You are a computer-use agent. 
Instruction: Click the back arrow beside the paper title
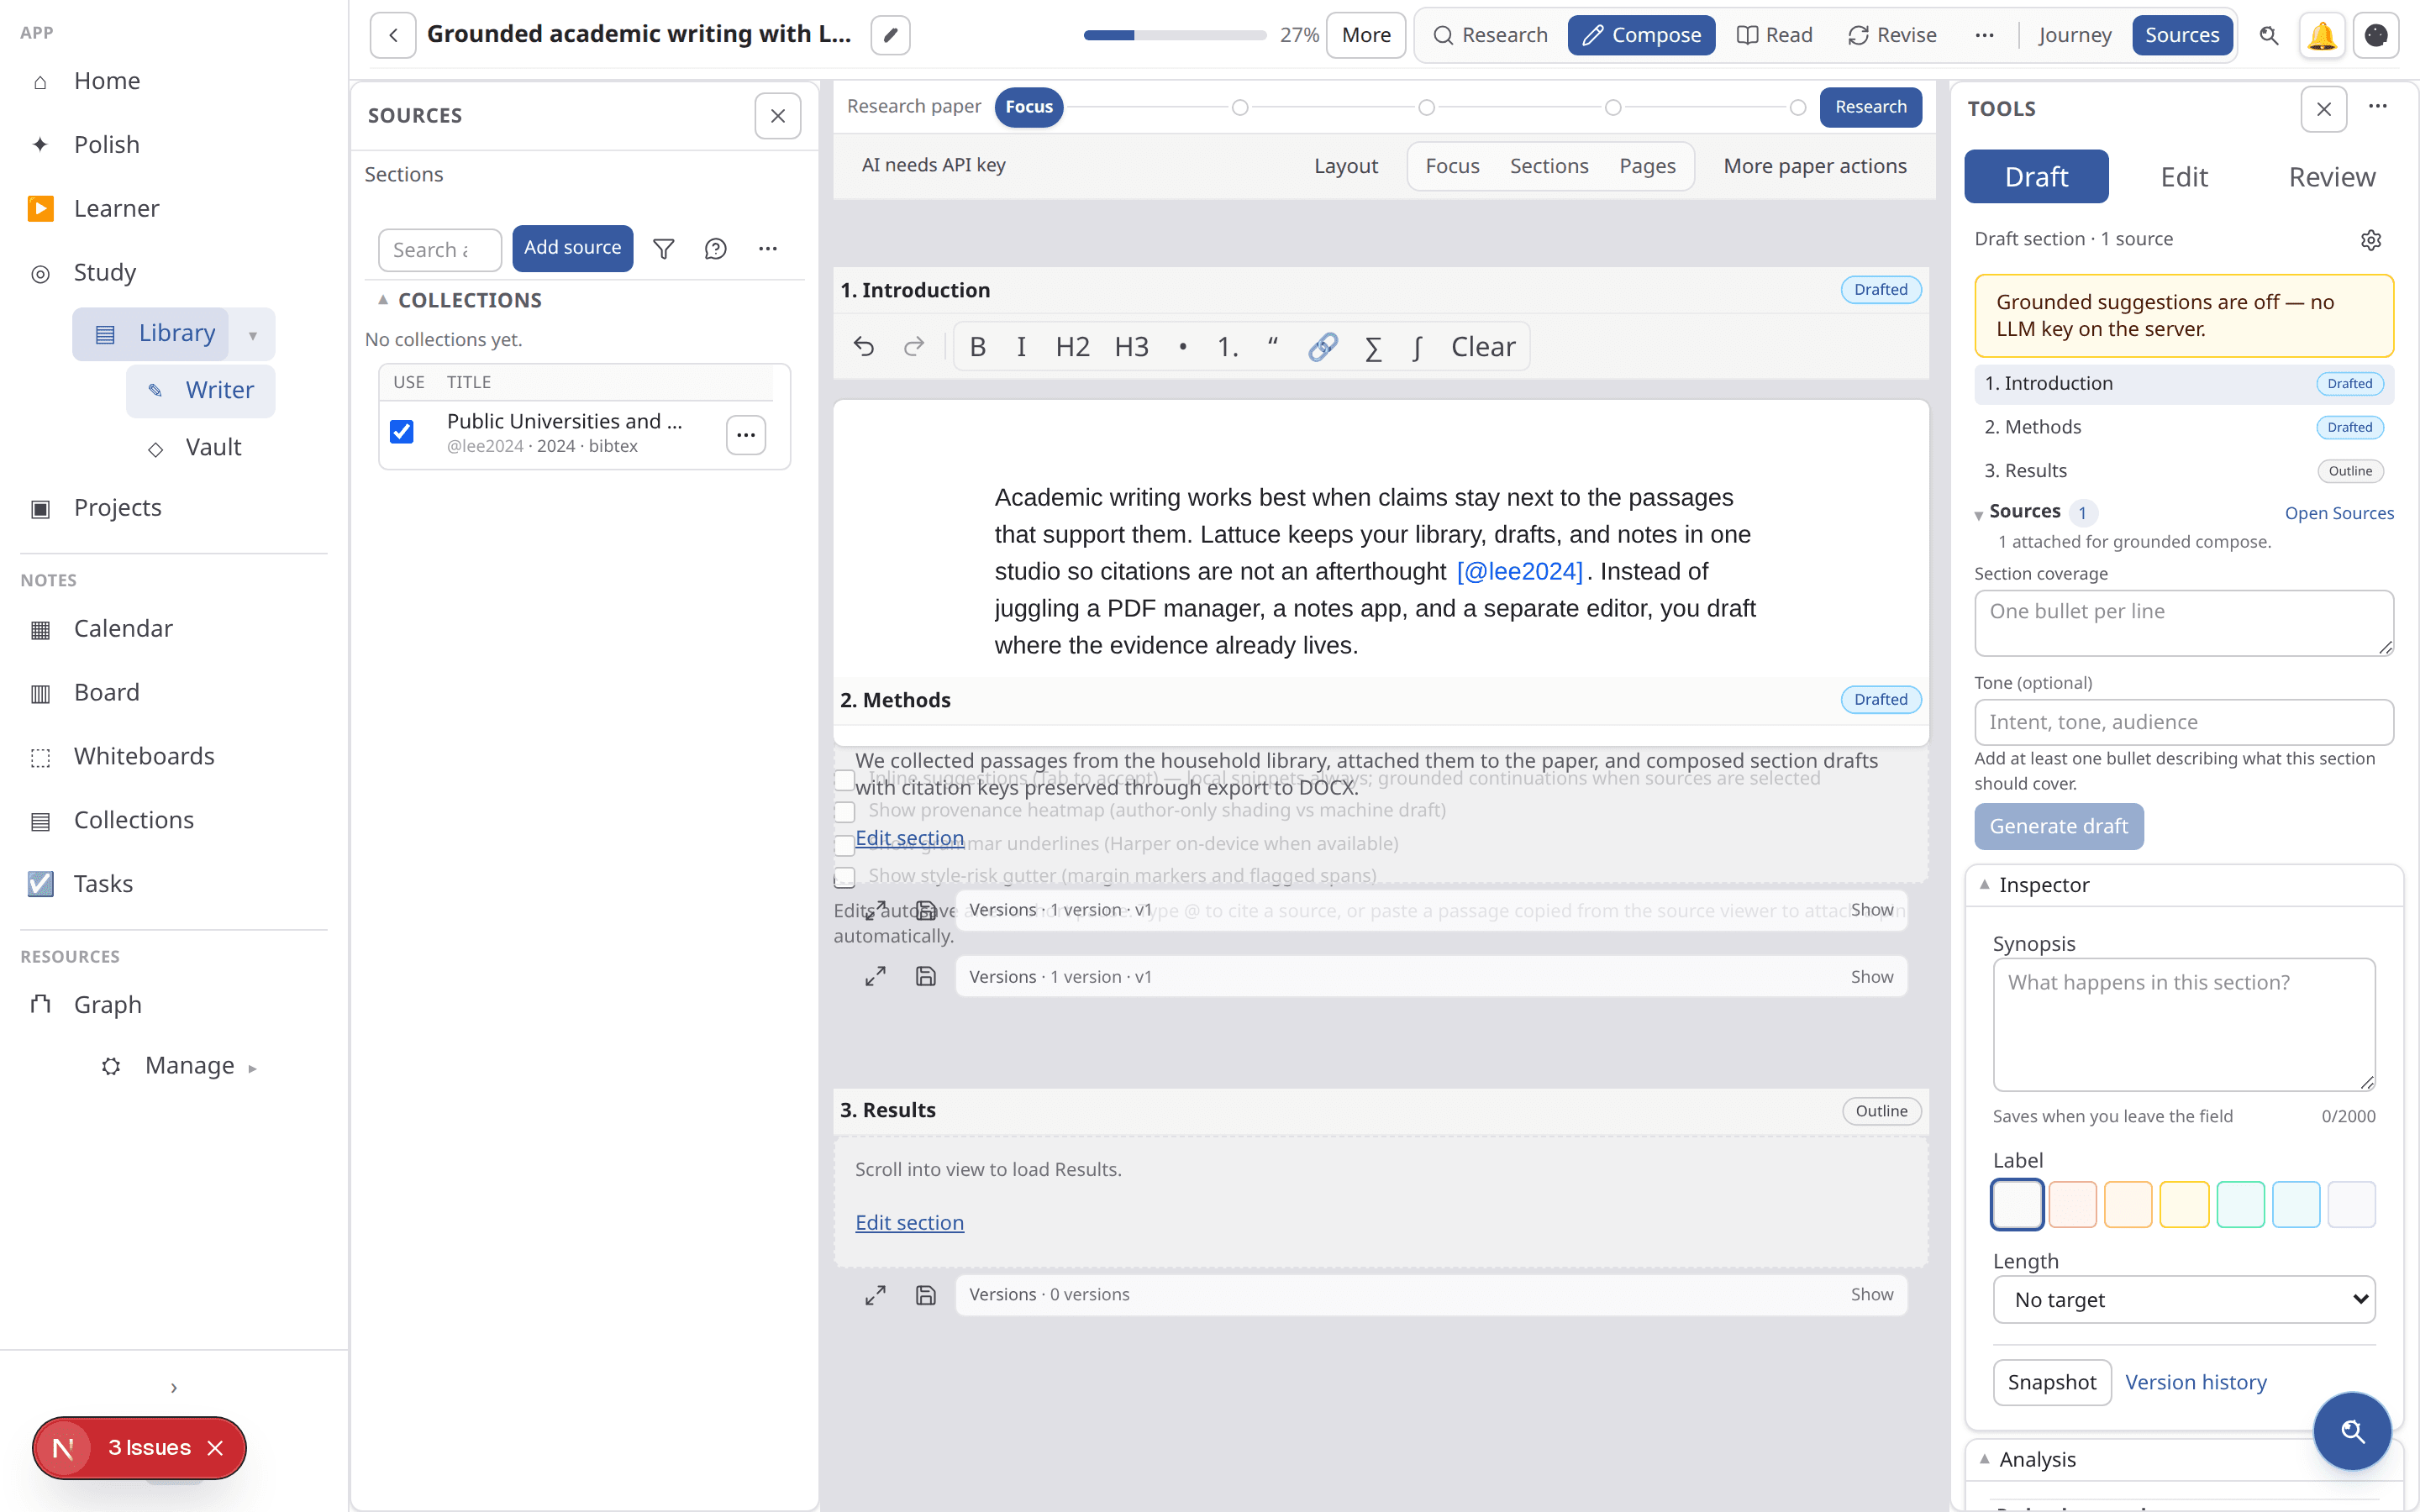(393, 35)
